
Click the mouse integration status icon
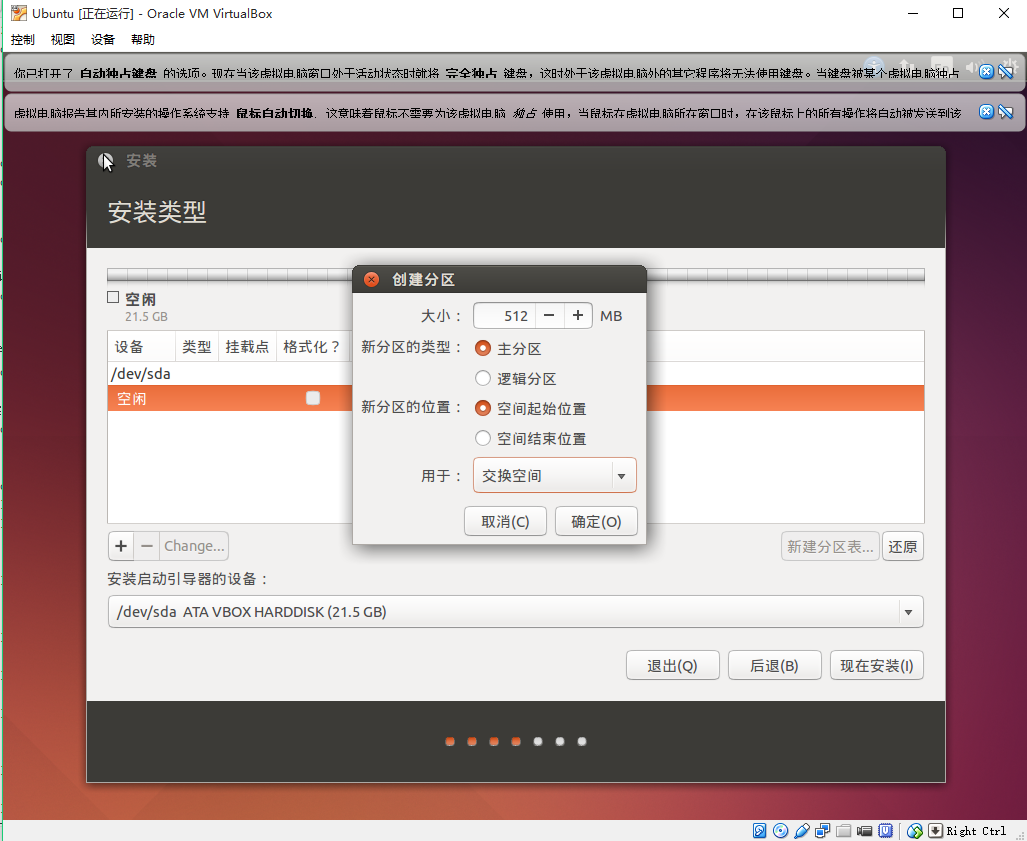pos(915,831)
